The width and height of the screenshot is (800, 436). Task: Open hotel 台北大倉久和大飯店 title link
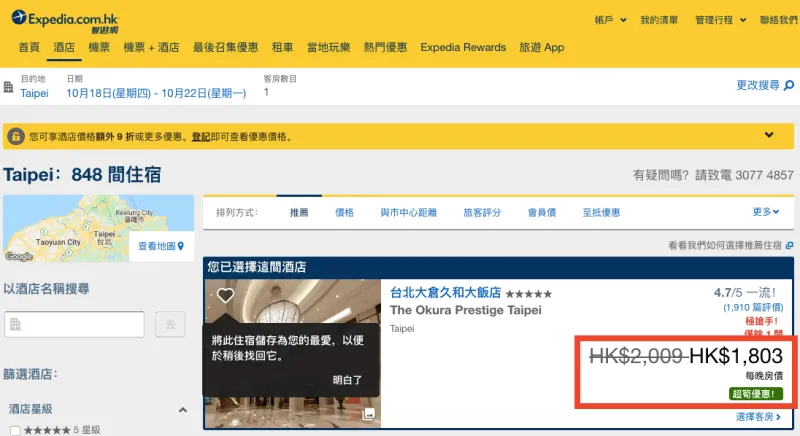445,293
